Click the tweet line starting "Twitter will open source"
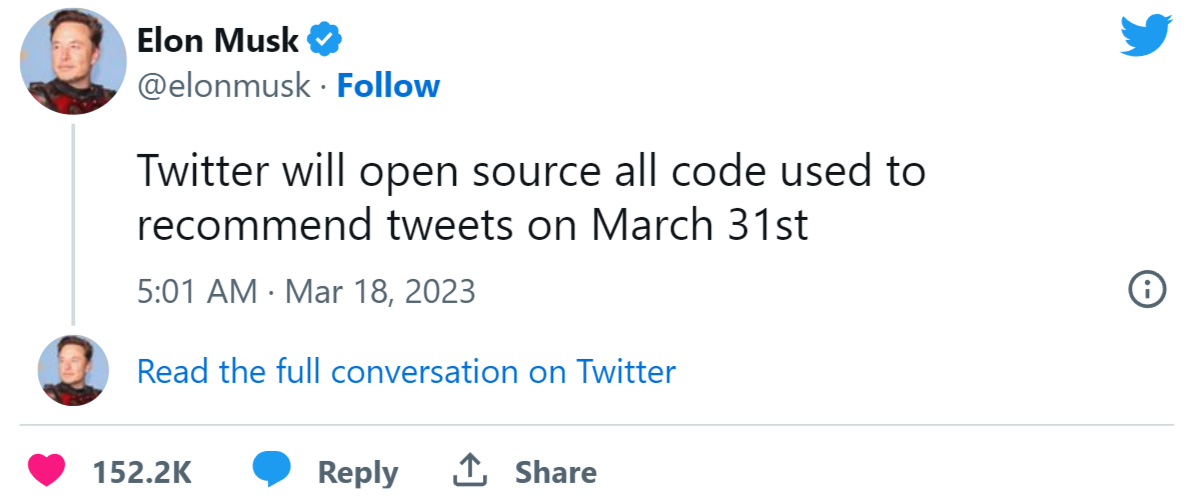Screen dimensions: 1190x498 point(531,172)
